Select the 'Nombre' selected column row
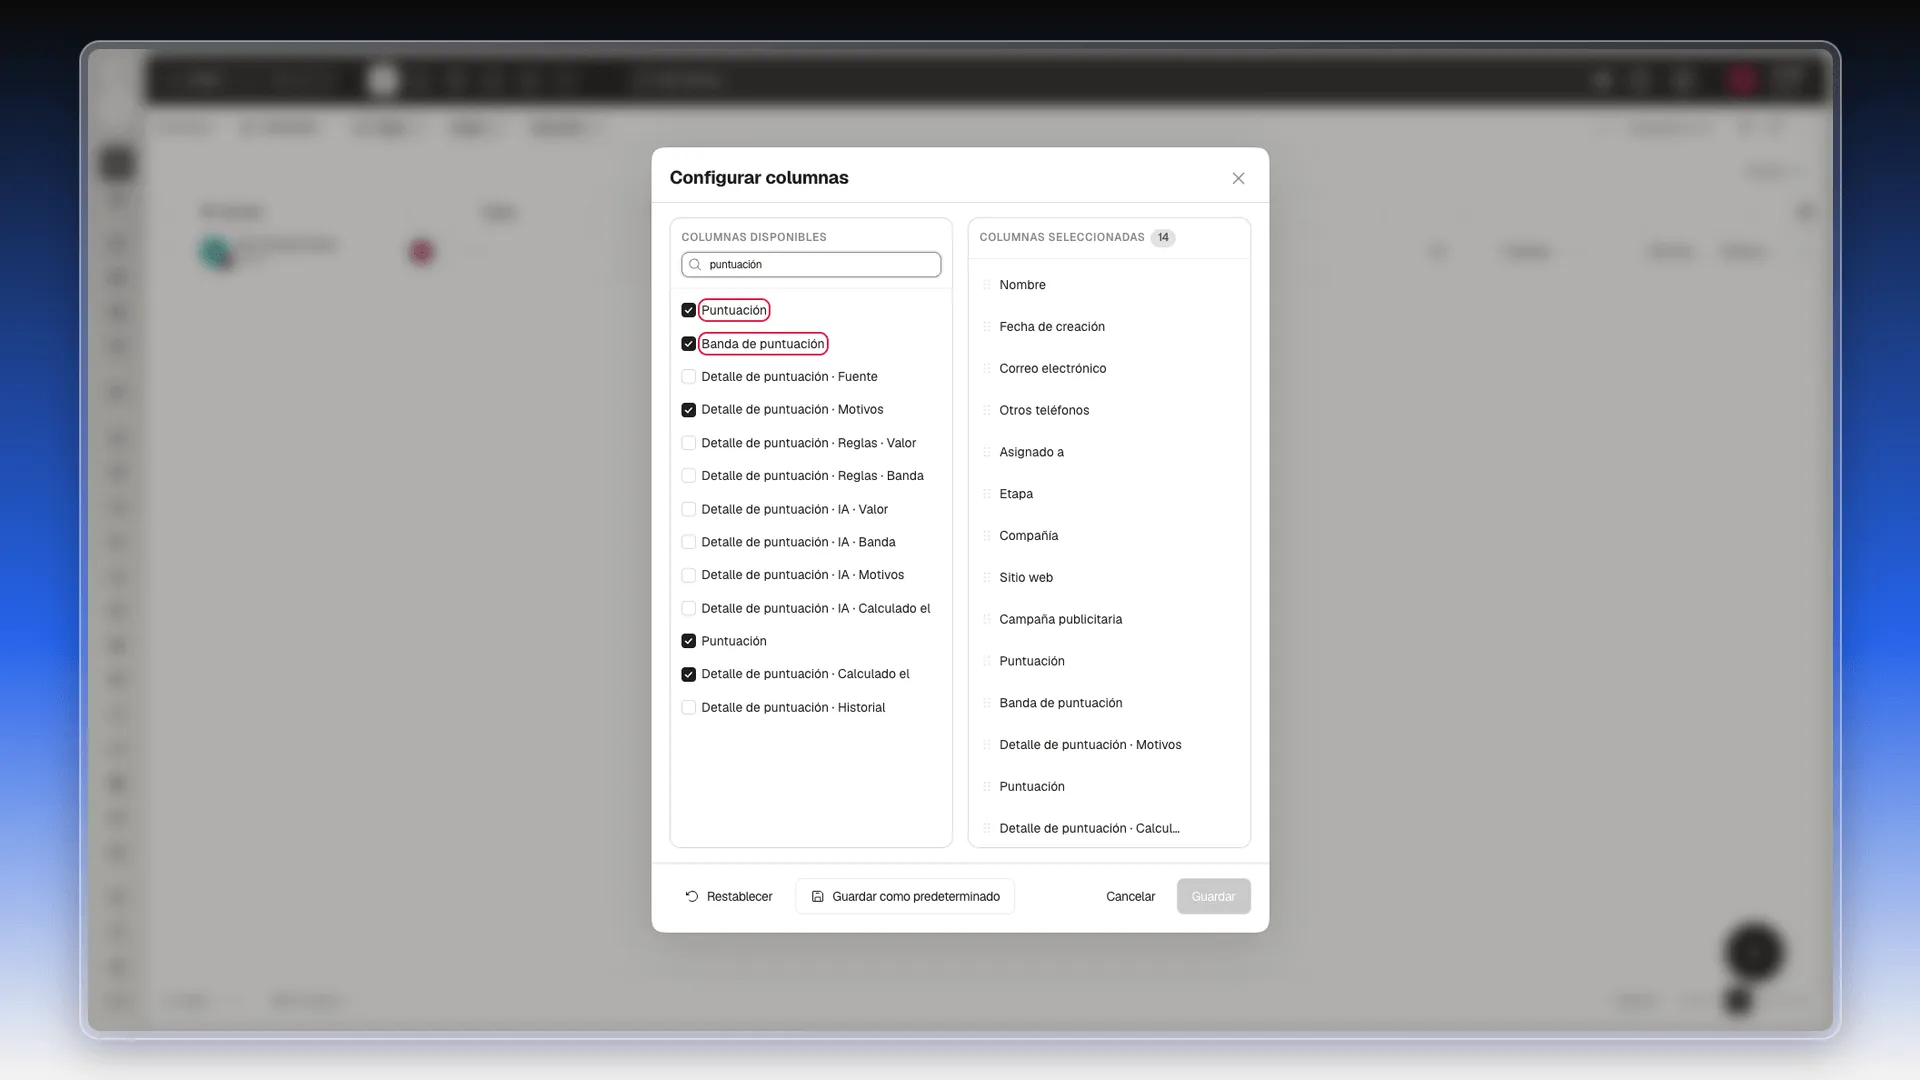This screenshot has width=1920, height=1080. pos(1109,285)
